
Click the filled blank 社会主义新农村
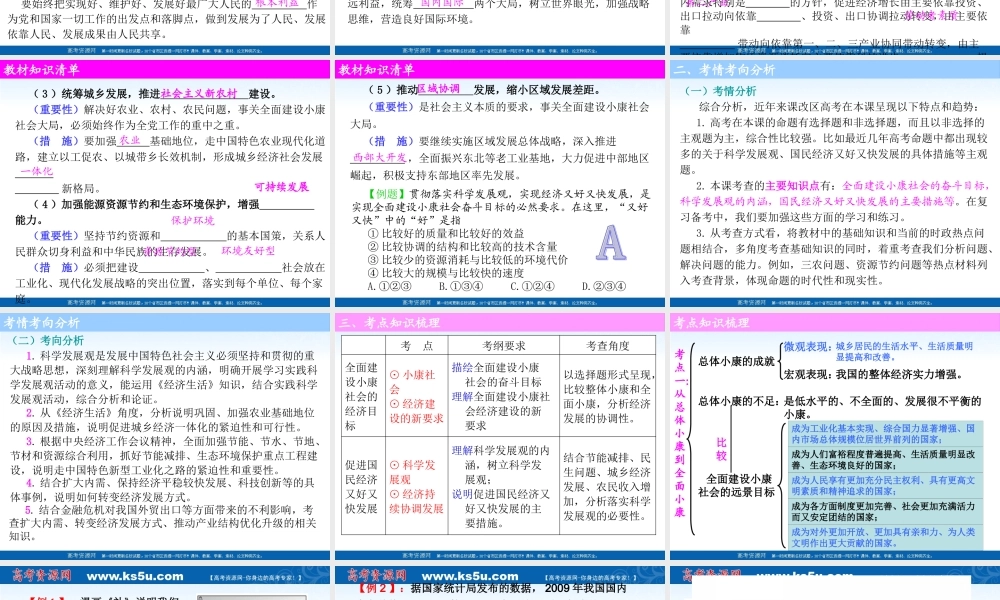(199, 93)
